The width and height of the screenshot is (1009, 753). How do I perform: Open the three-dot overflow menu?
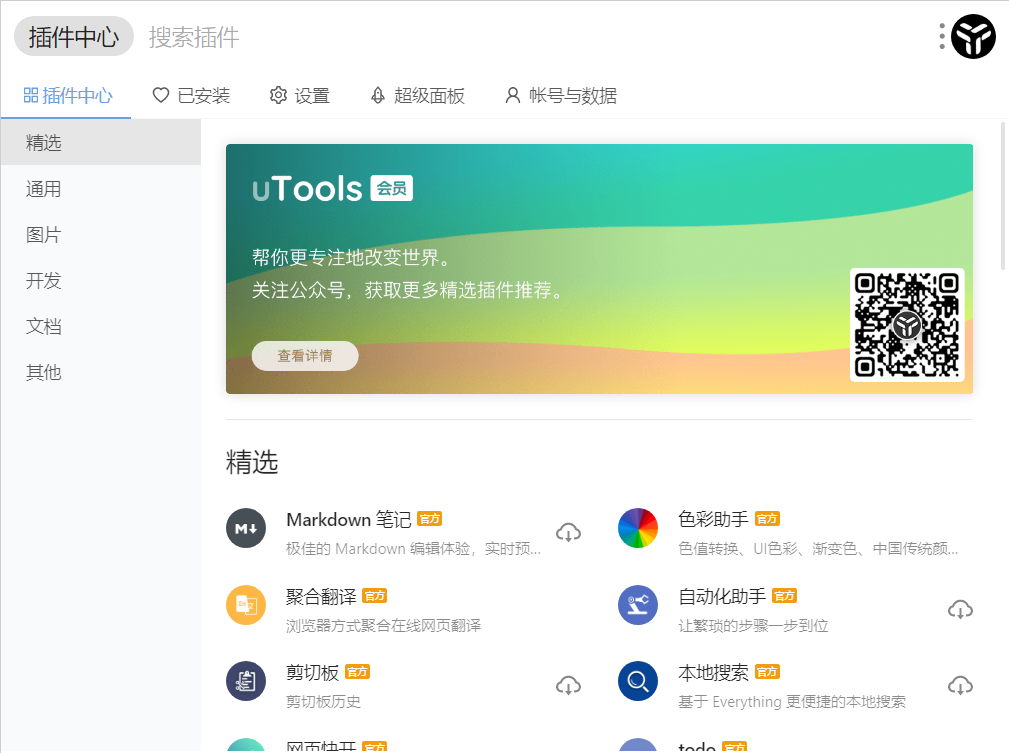pos(941,36)
